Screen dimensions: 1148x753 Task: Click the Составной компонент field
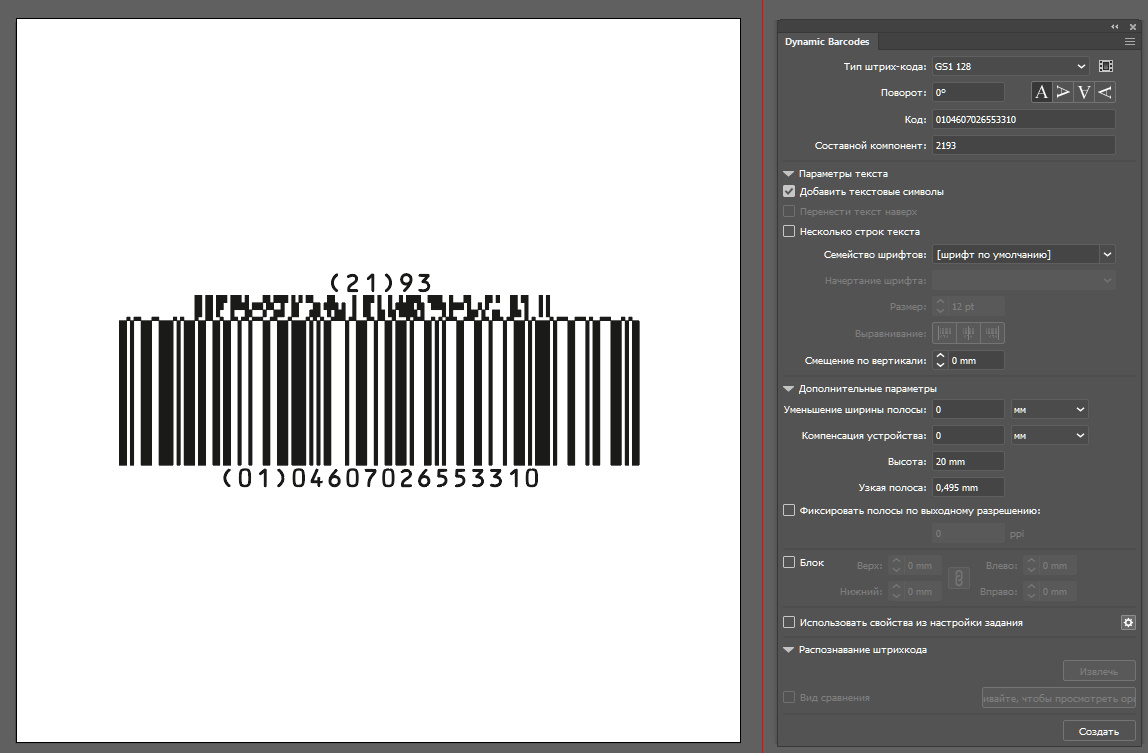click(1024, 145)
